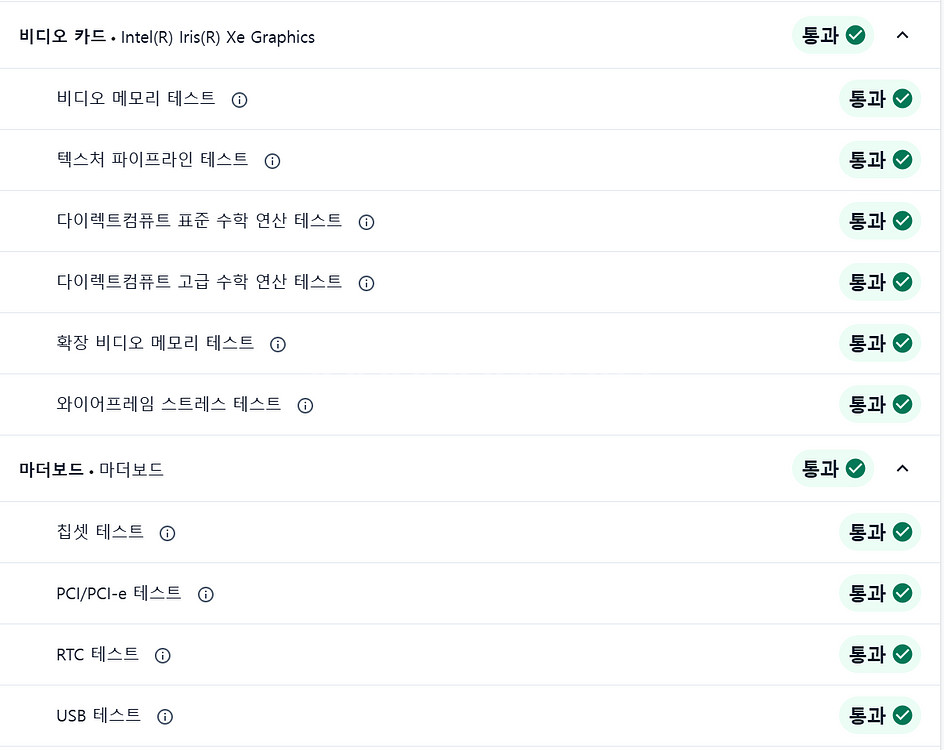
Task: Select the RTC 테스트 row text
Action: 98,654
